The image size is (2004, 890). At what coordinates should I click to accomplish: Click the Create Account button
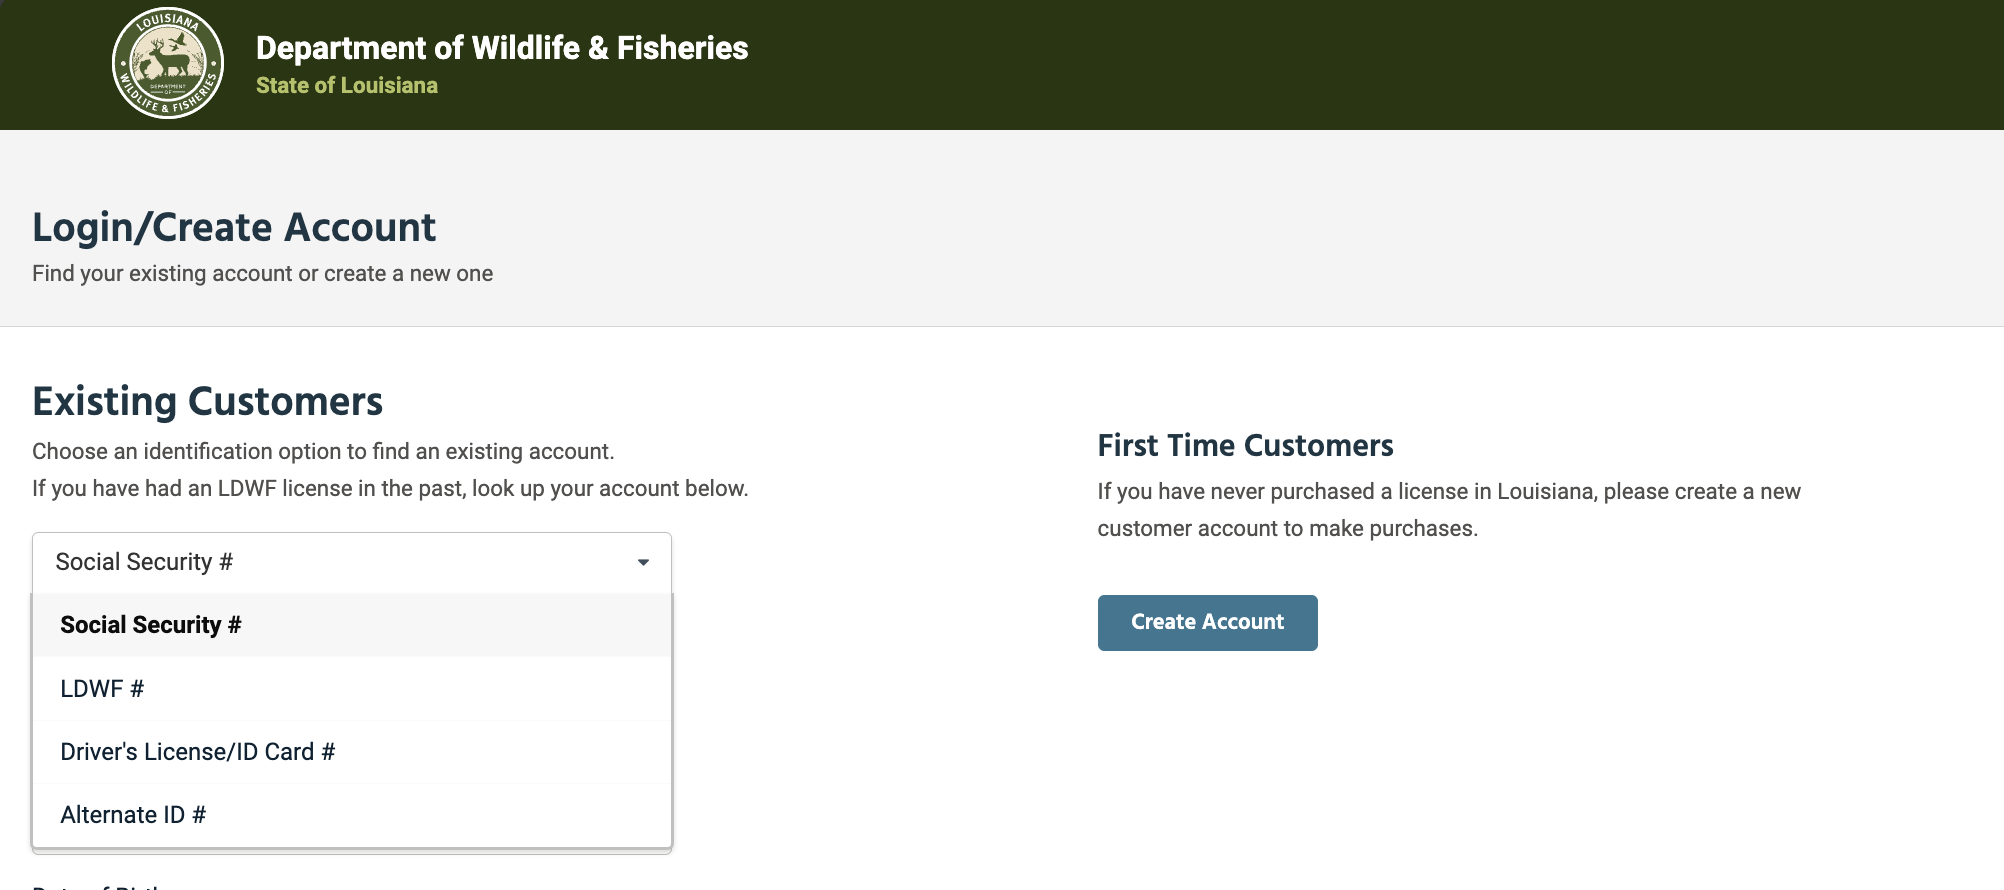point(1207,622)
